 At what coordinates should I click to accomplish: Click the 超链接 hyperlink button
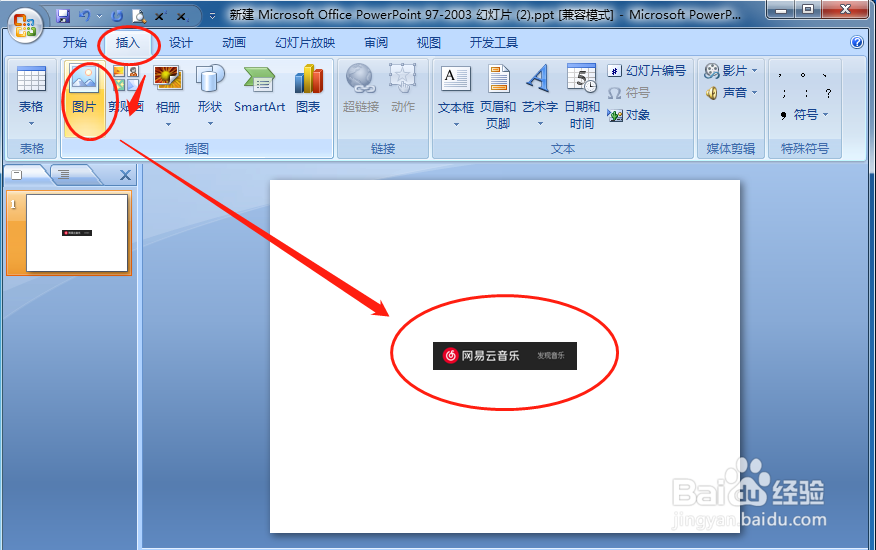click(x=361, y=89)
